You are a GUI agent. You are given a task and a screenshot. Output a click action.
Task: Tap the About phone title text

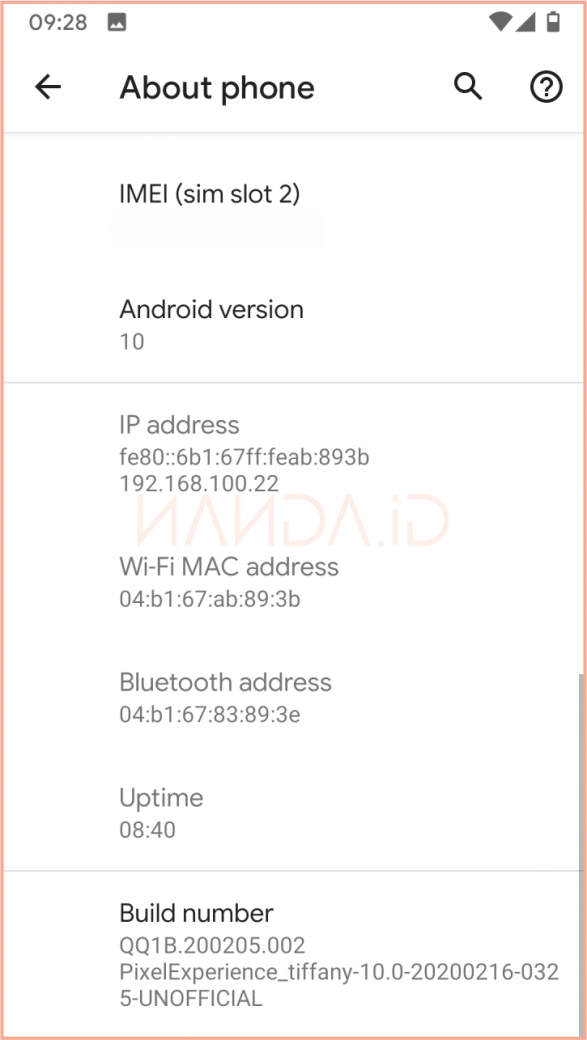point(217,88)
